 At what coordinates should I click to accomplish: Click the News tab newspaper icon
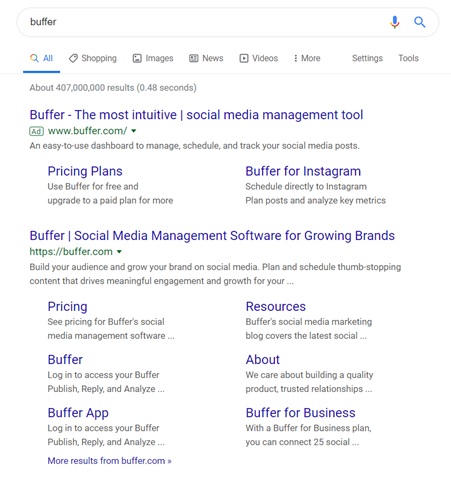point(194,58)
